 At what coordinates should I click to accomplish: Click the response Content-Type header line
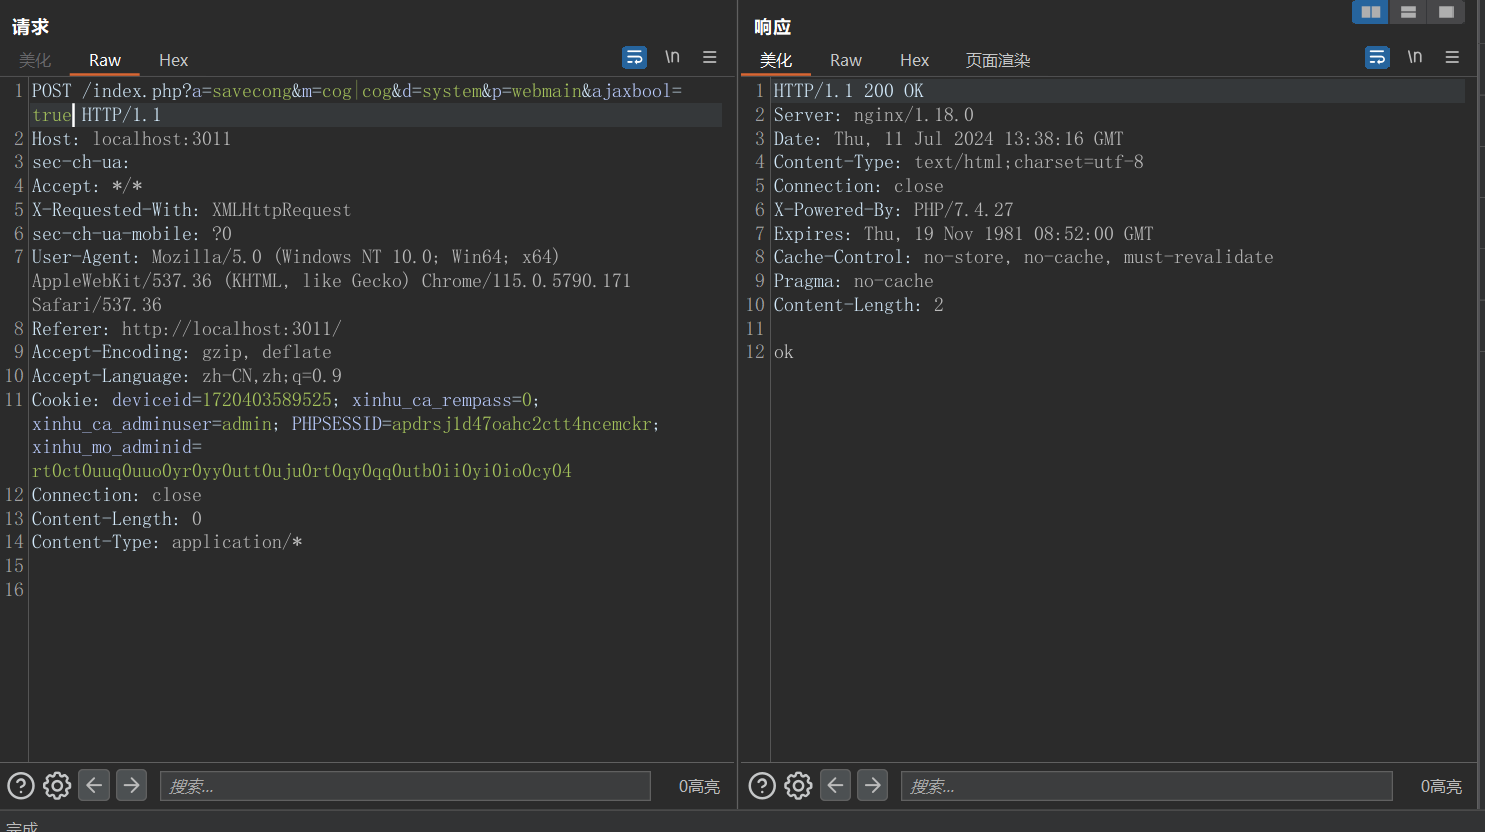coord(958,162)
